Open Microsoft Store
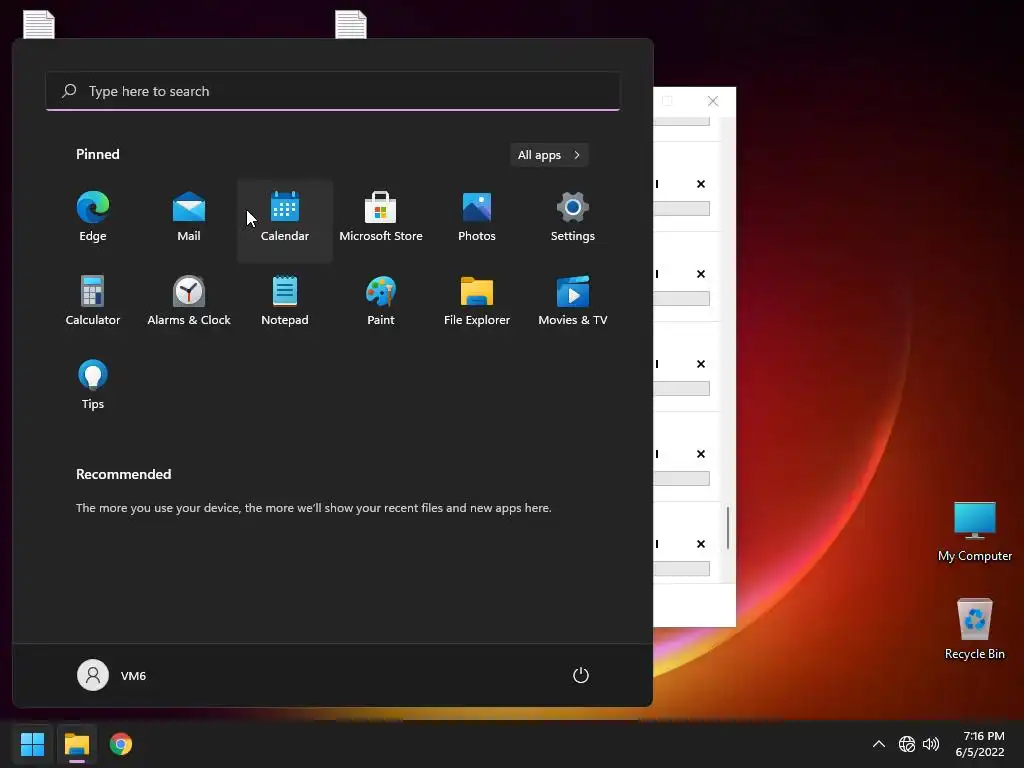 point(381,218)
